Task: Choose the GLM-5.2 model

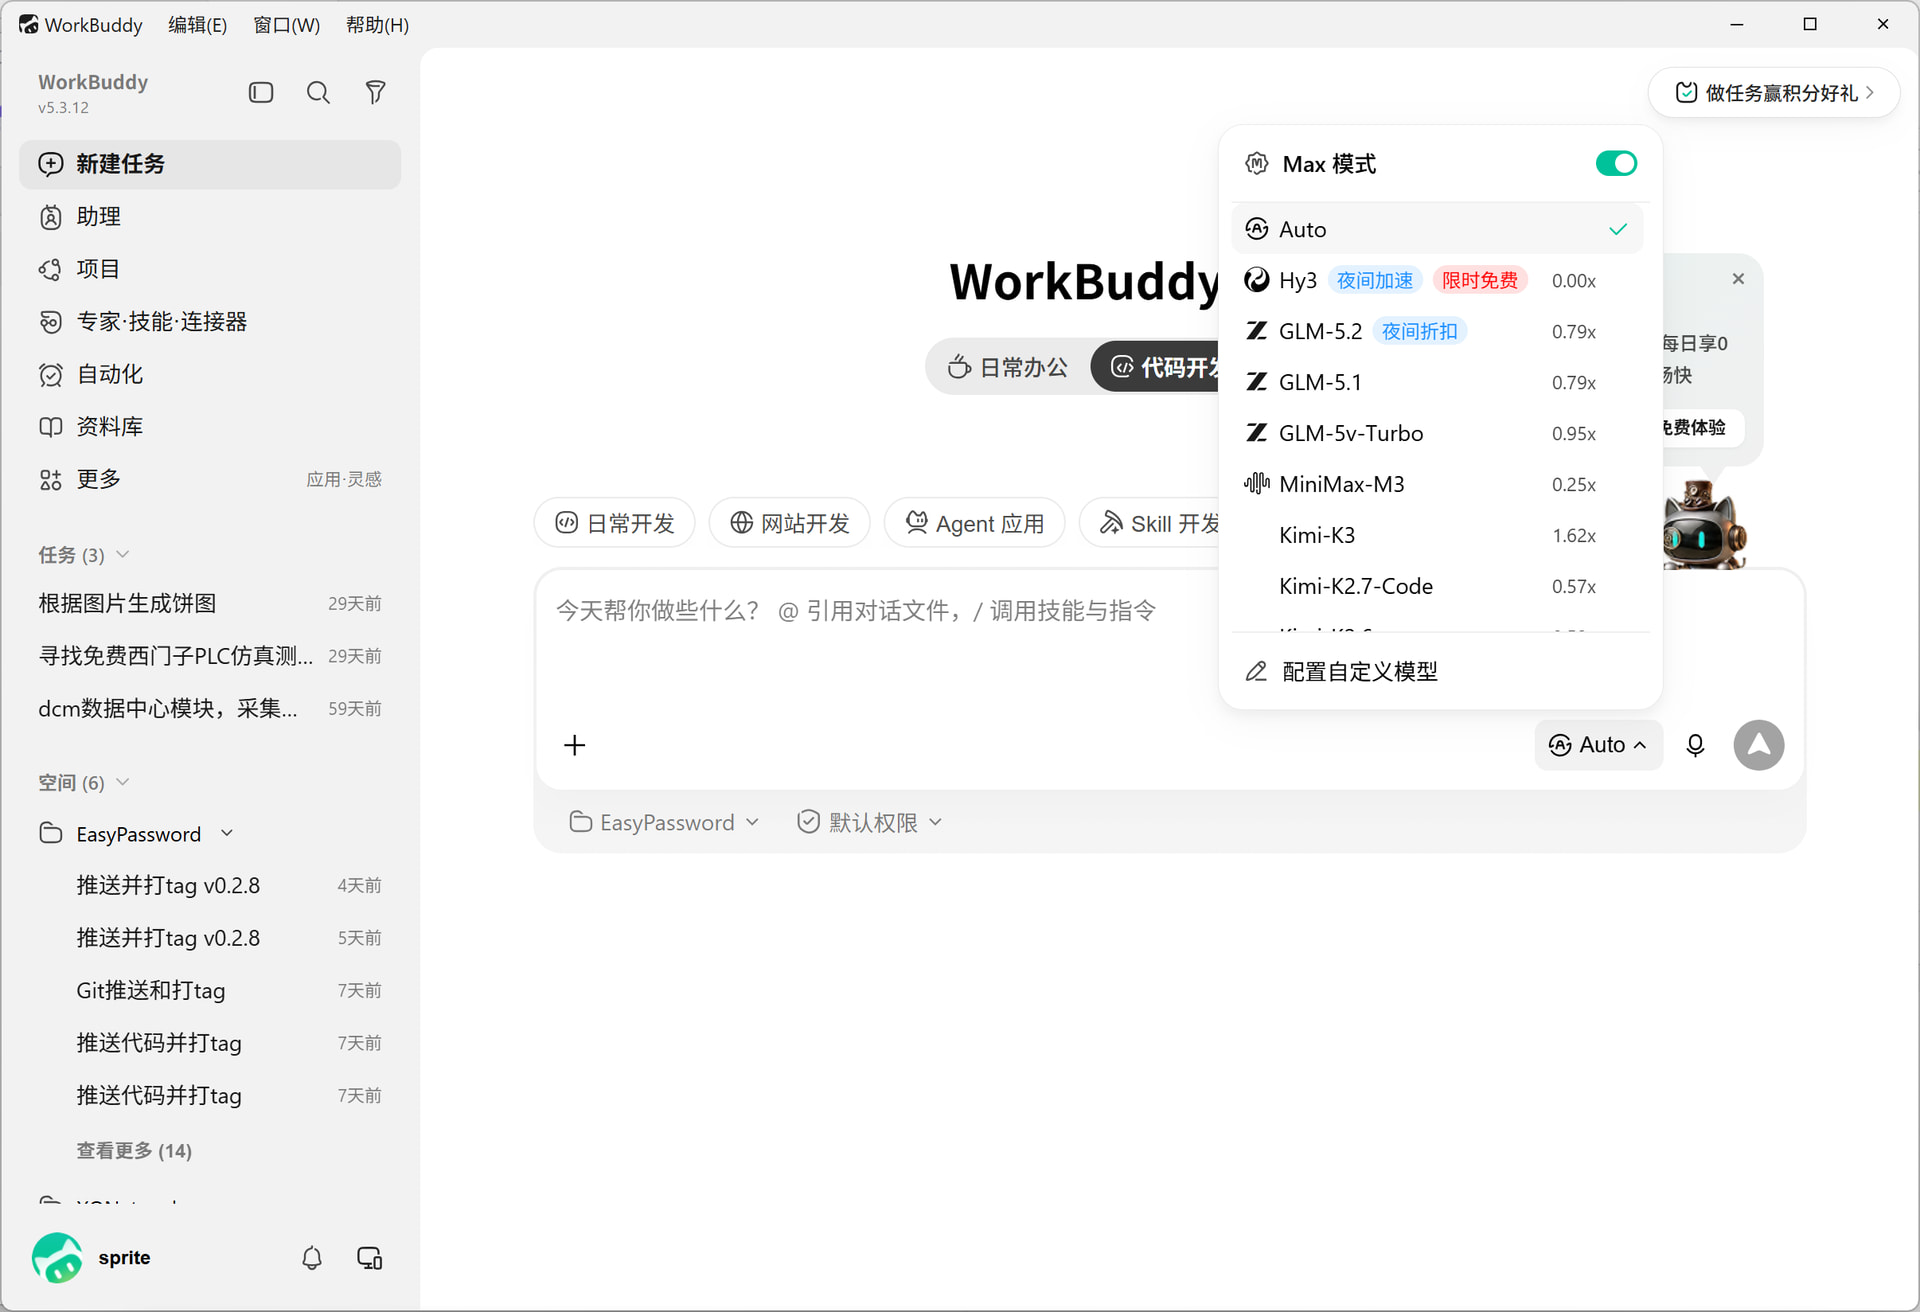Action: point(1437,331)
